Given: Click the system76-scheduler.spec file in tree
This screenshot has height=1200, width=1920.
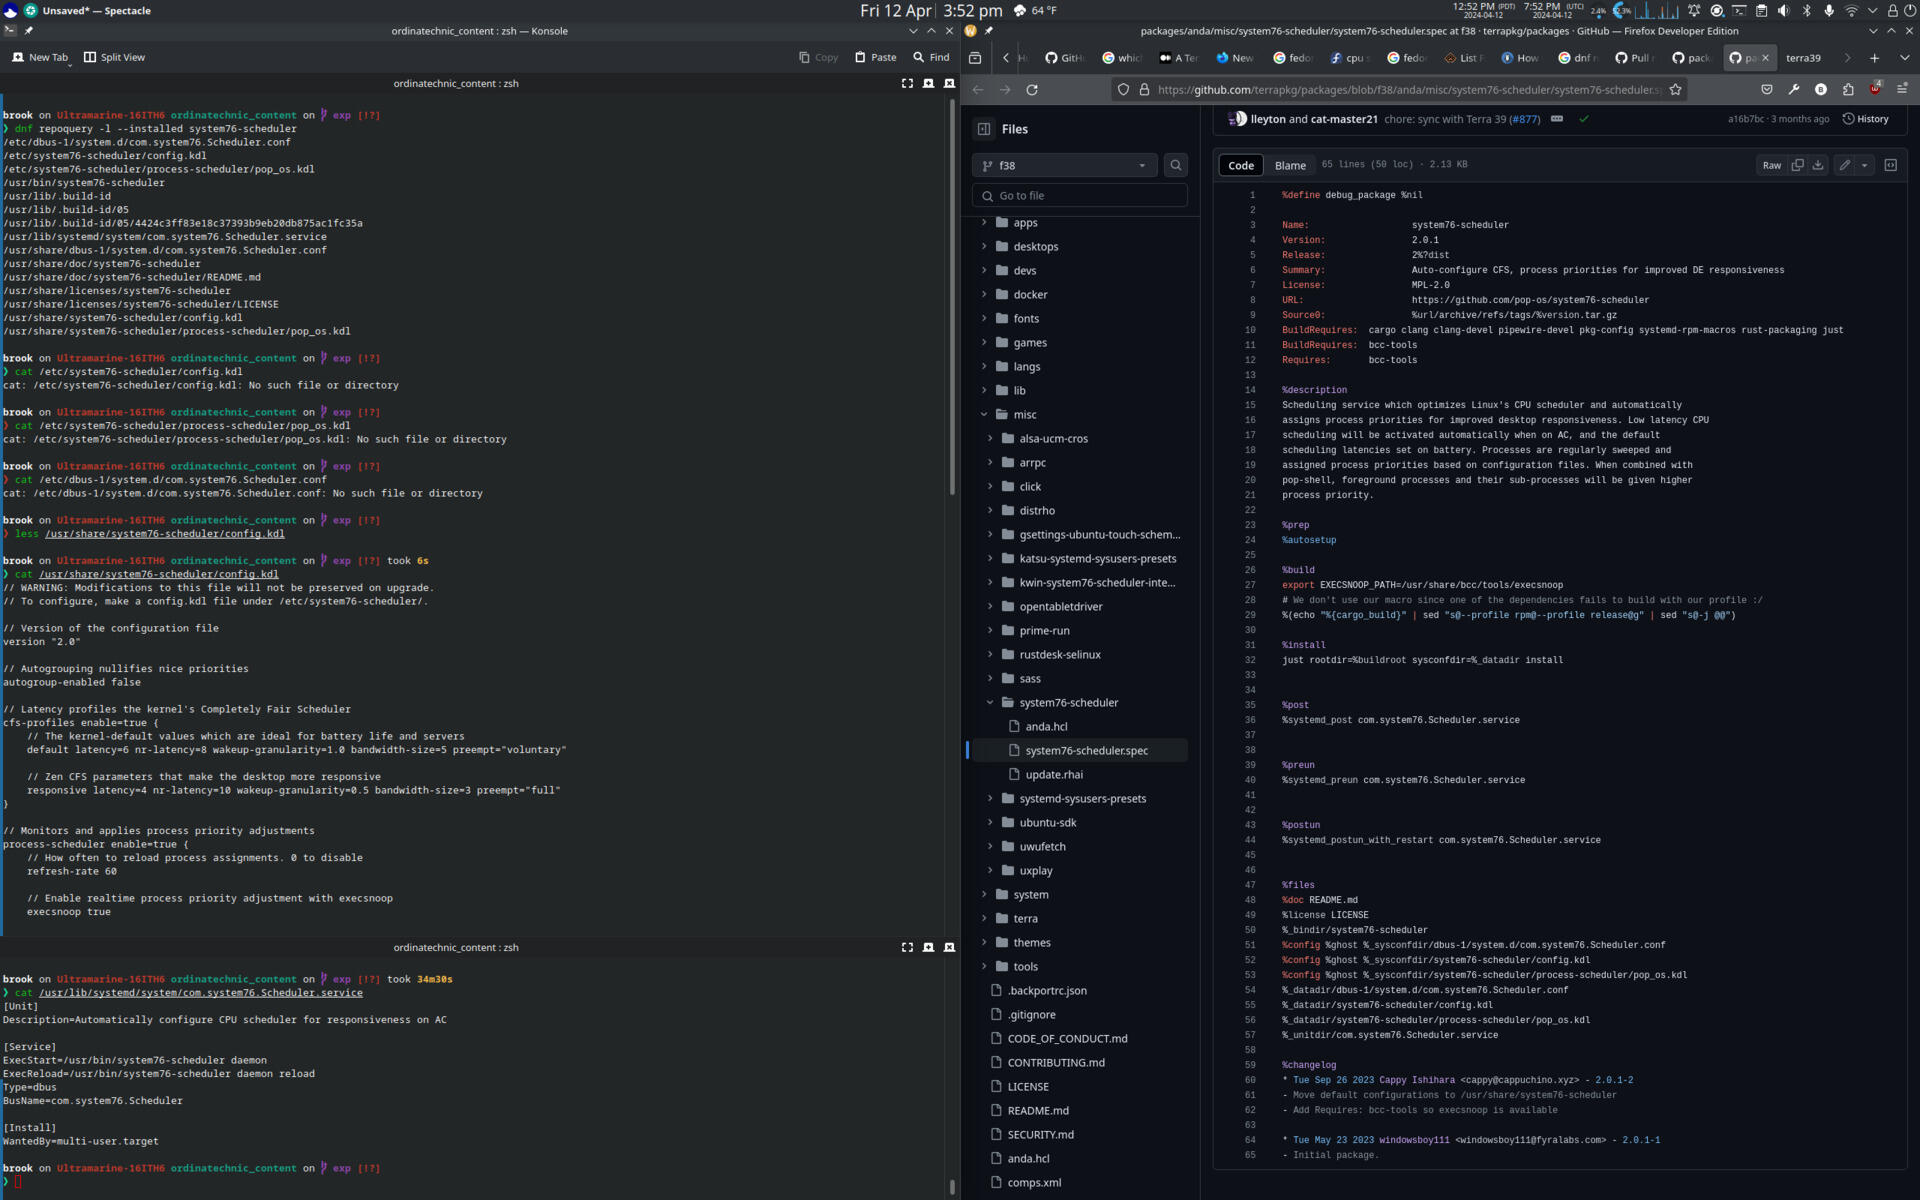Looking at the screenshot, I should [1086, 749].
